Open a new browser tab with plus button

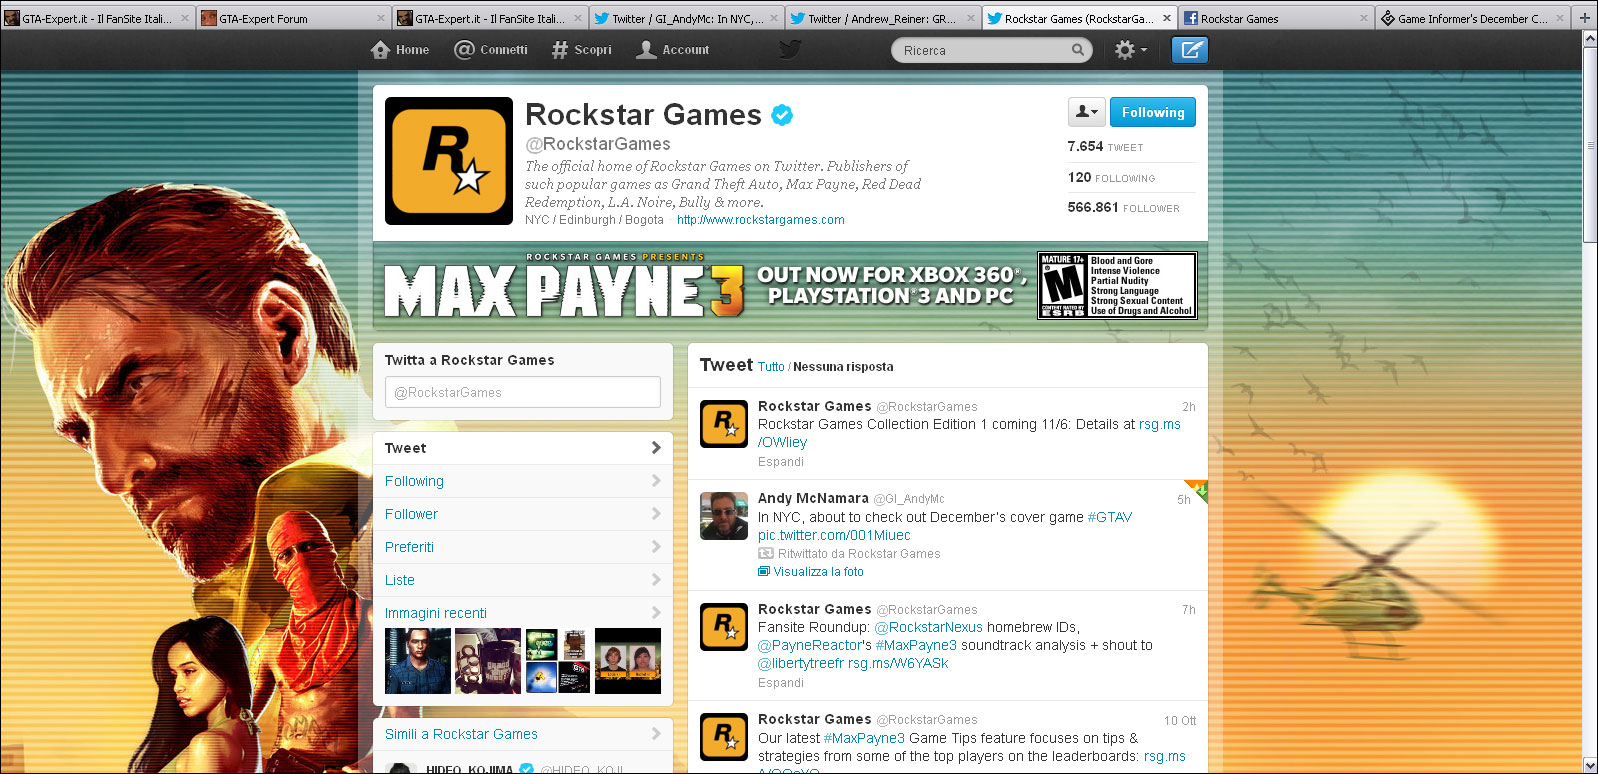tap(1585, 18)
